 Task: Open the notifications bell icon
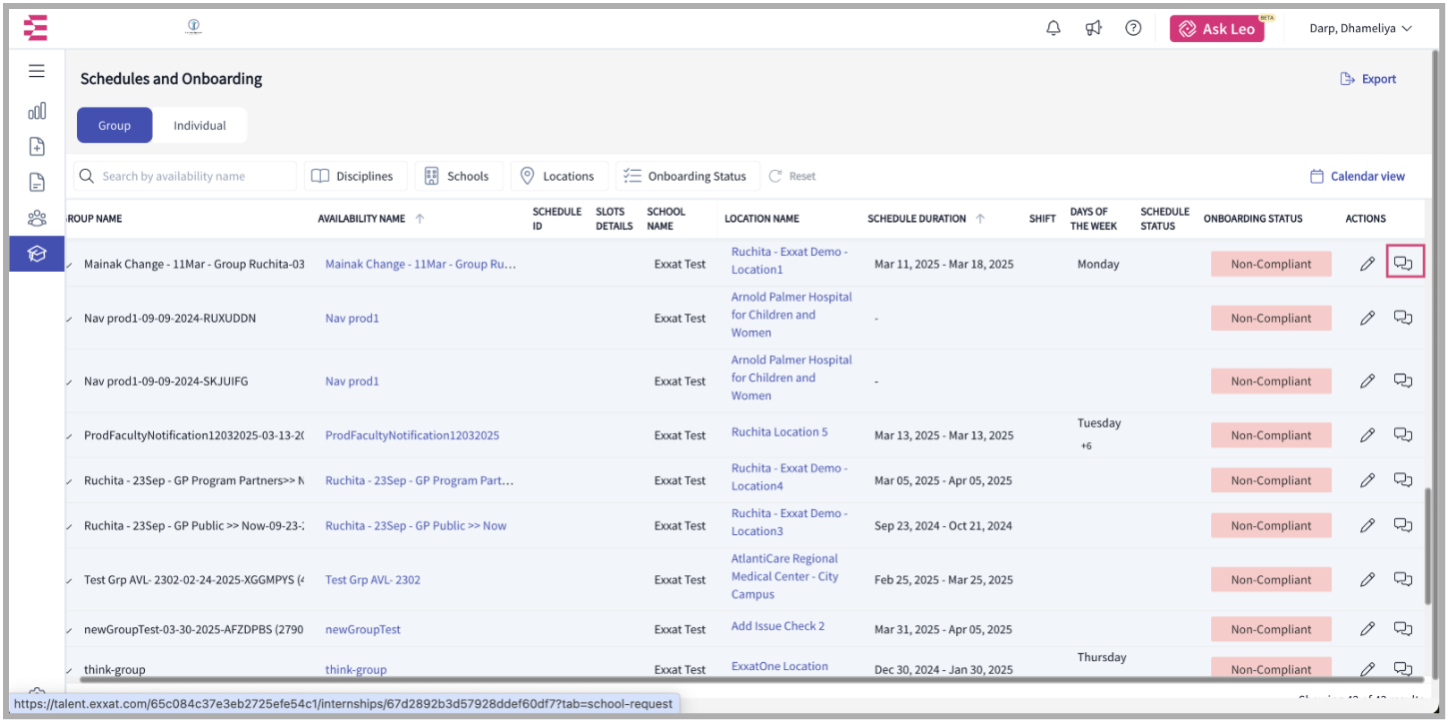(1053, 29)
